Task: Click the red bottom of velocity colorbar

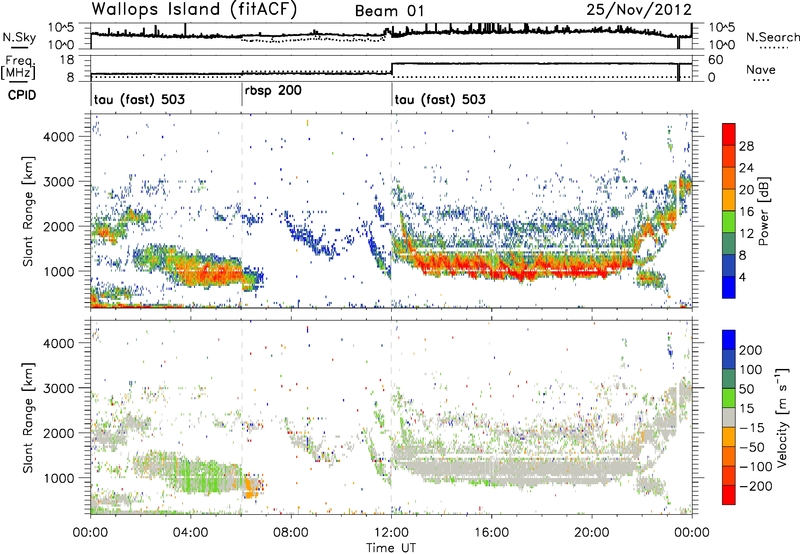Action: 729,495
